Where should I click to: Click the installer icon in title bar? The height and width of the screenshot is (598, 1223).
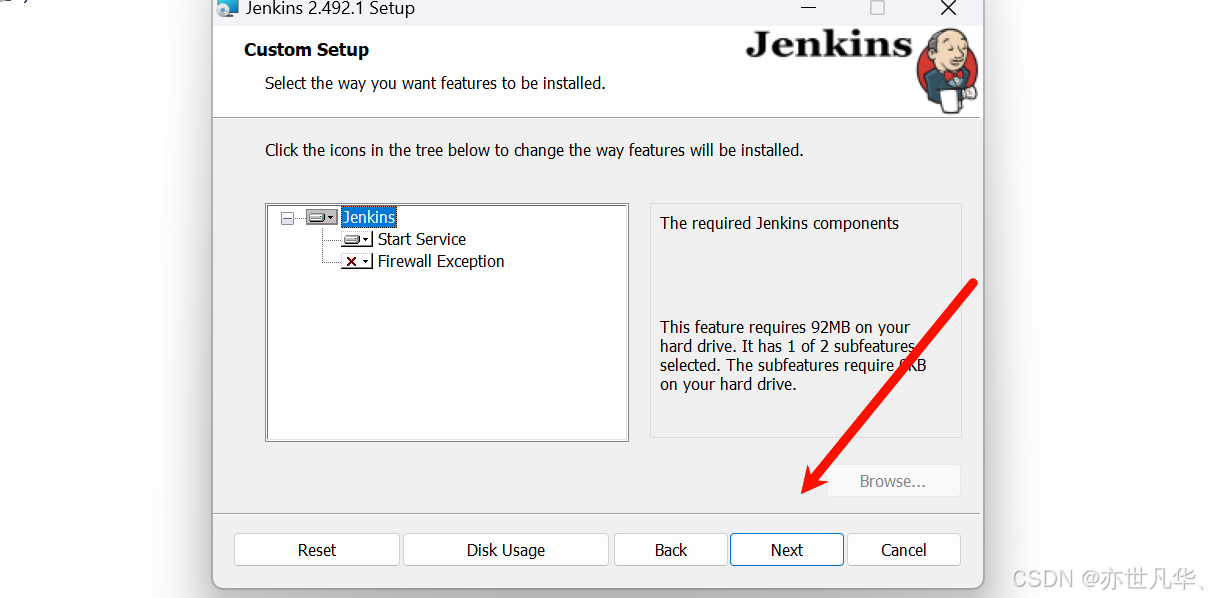tap(228, 8)
